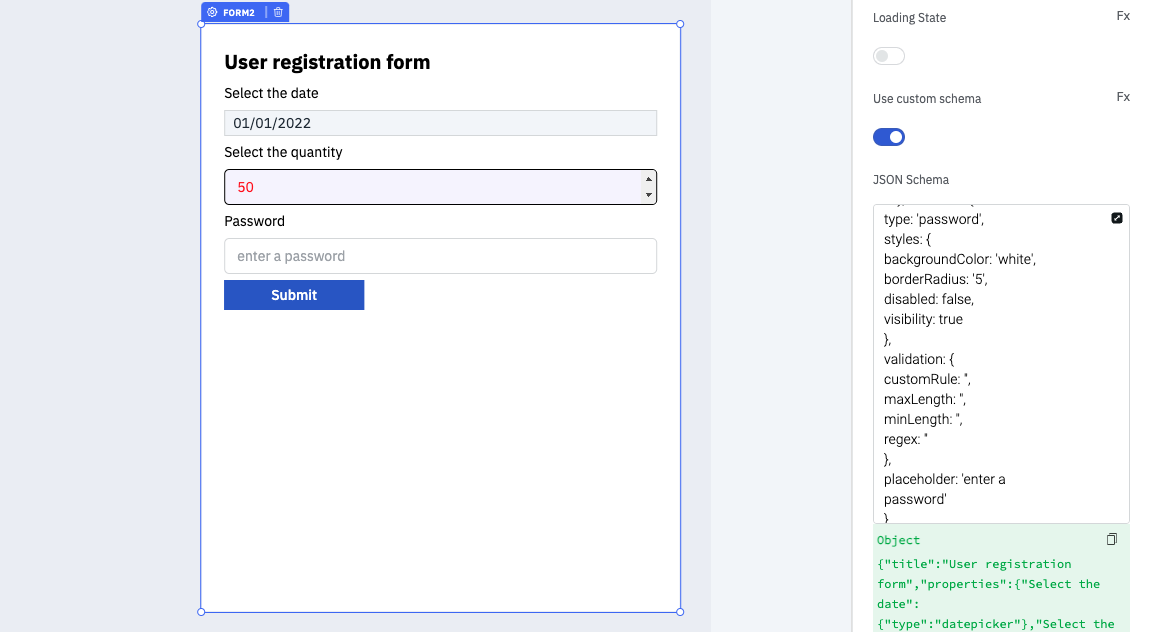The height and width of the screenshot is (632, 1150).
Task: Open the JSON Schema editor popout icon
Action: click(1117, 218)
